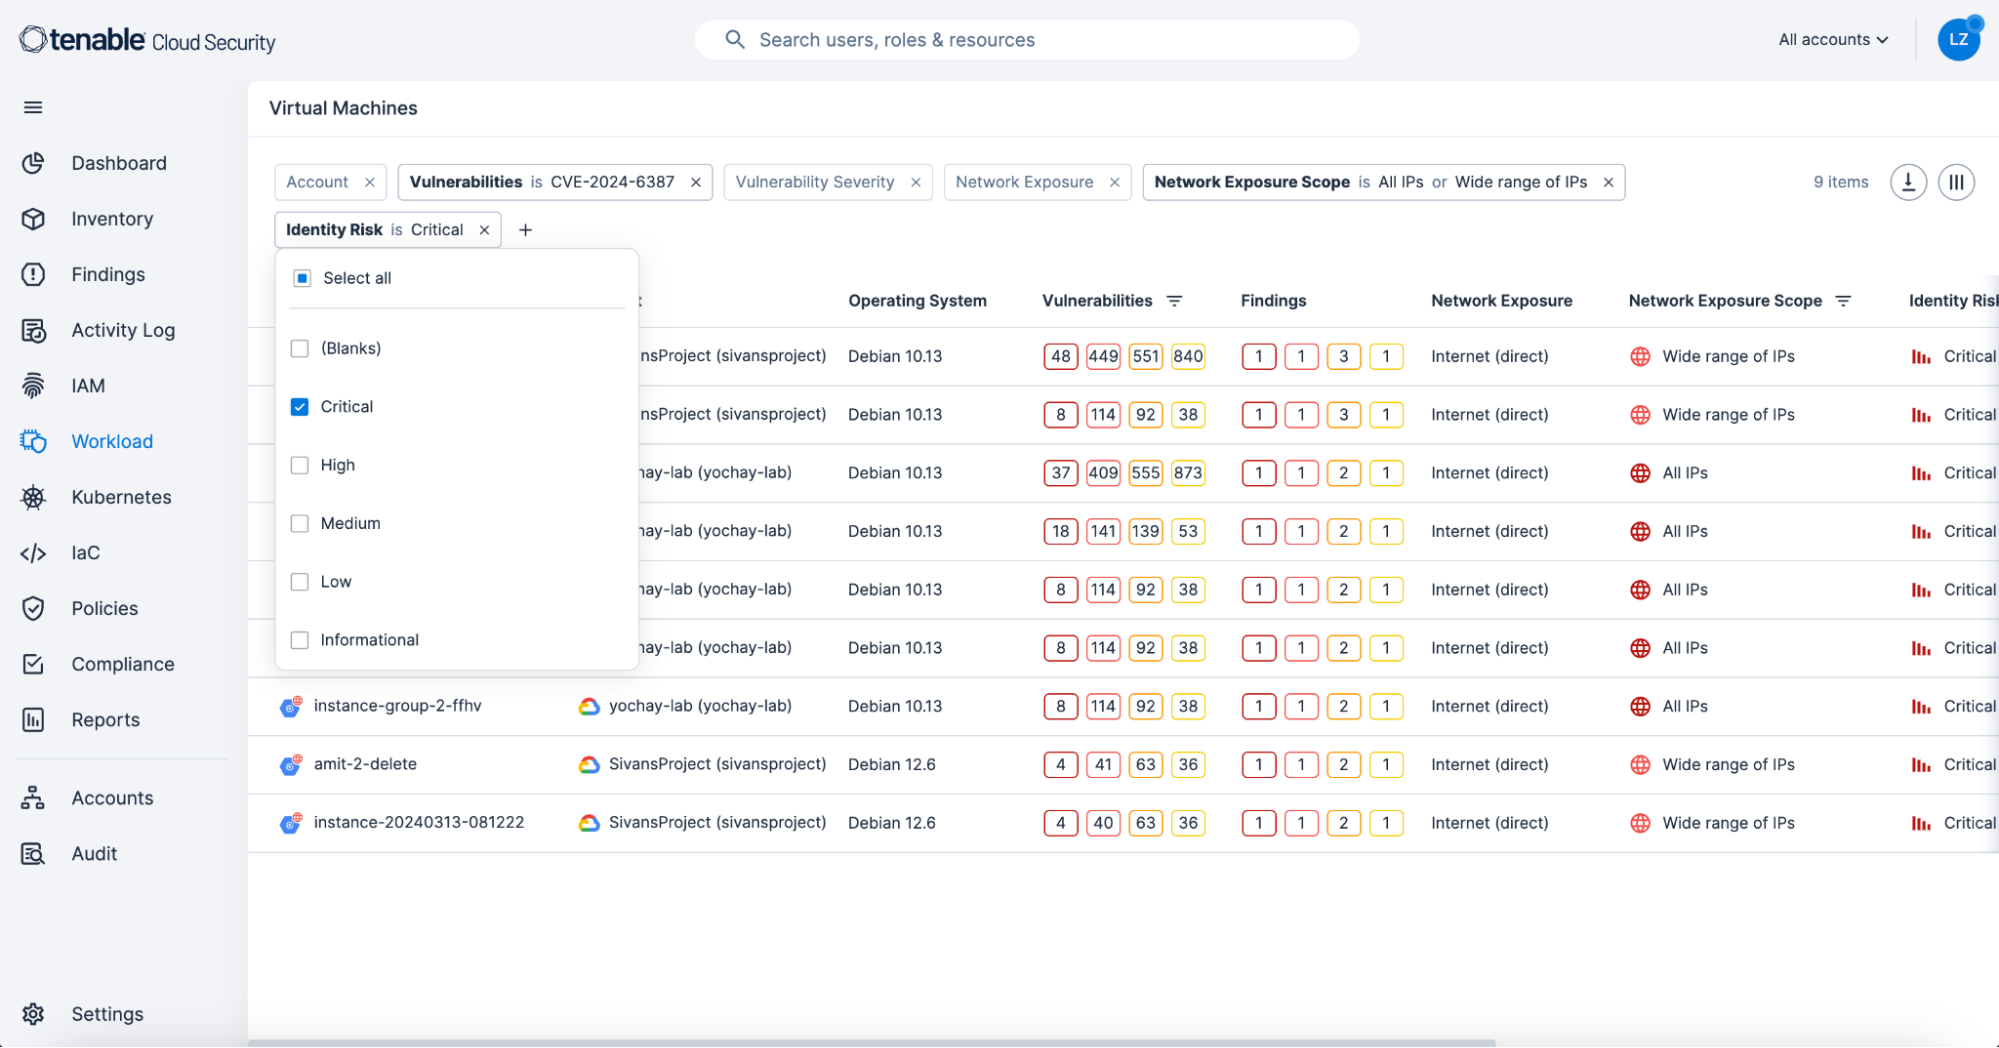Open IAM fingerprint icon in sidebar
The width and height of the screenshot is (1999, 1048).
(33, 386)
